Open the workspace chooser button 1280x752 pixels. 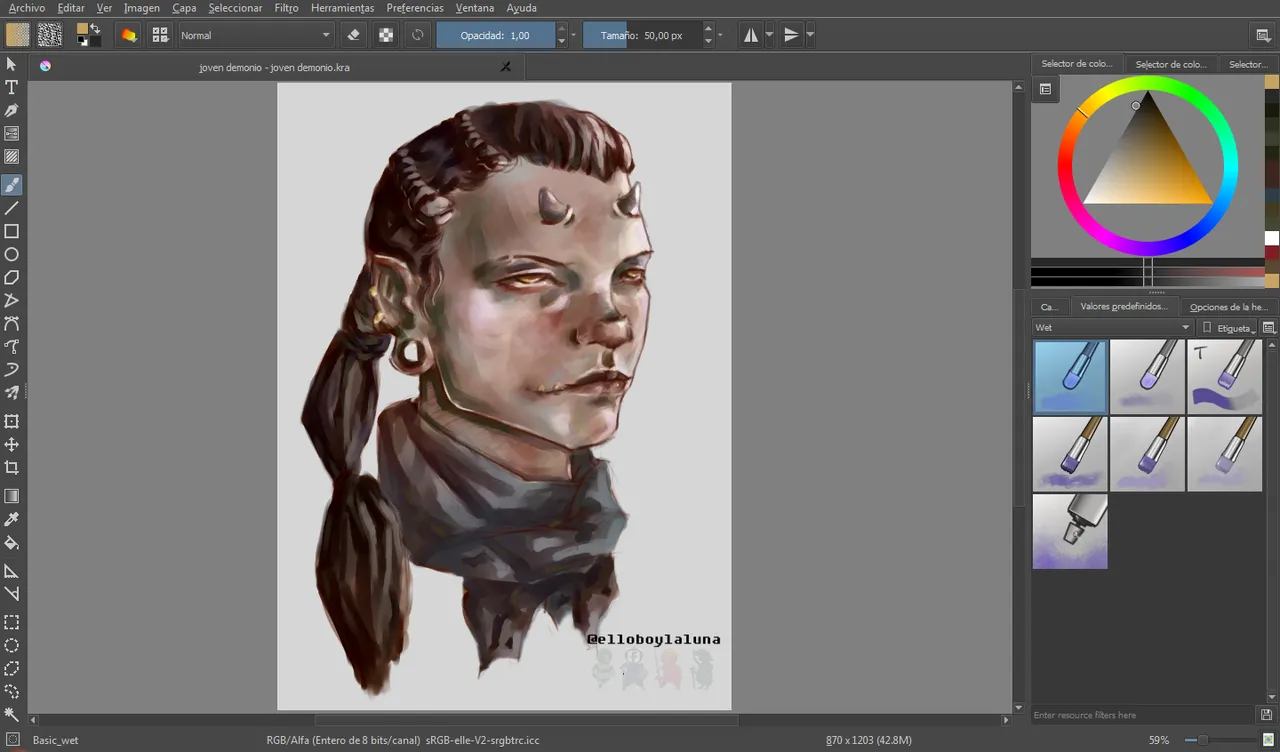coord(1263,35)
